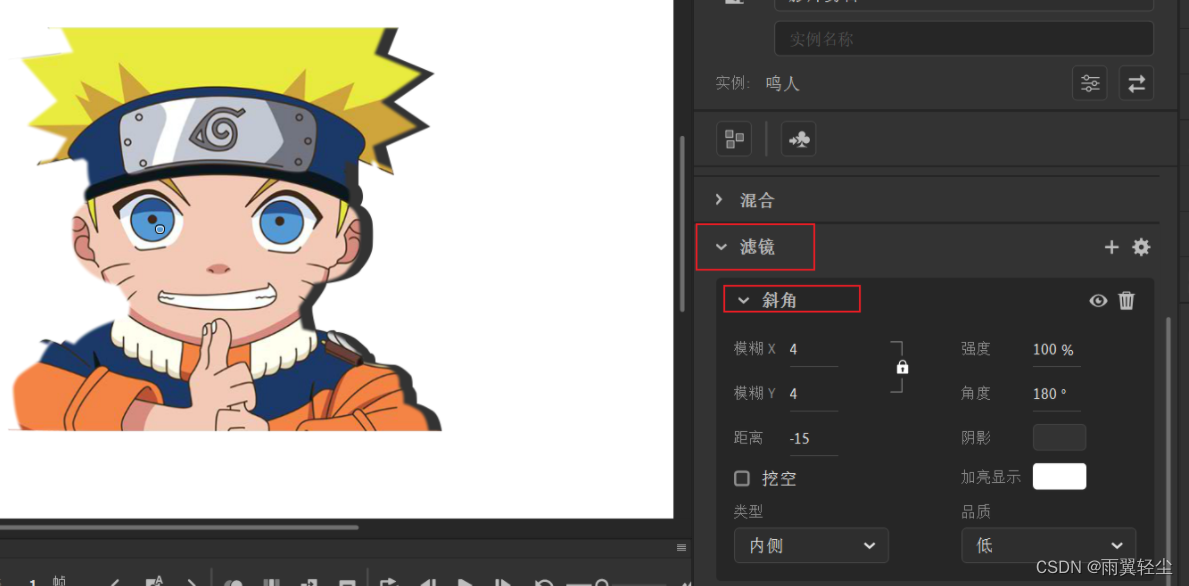Open the 阴影 color swatch
The height and width of the screenshot is (586, 1189).
click(1059, 437)
